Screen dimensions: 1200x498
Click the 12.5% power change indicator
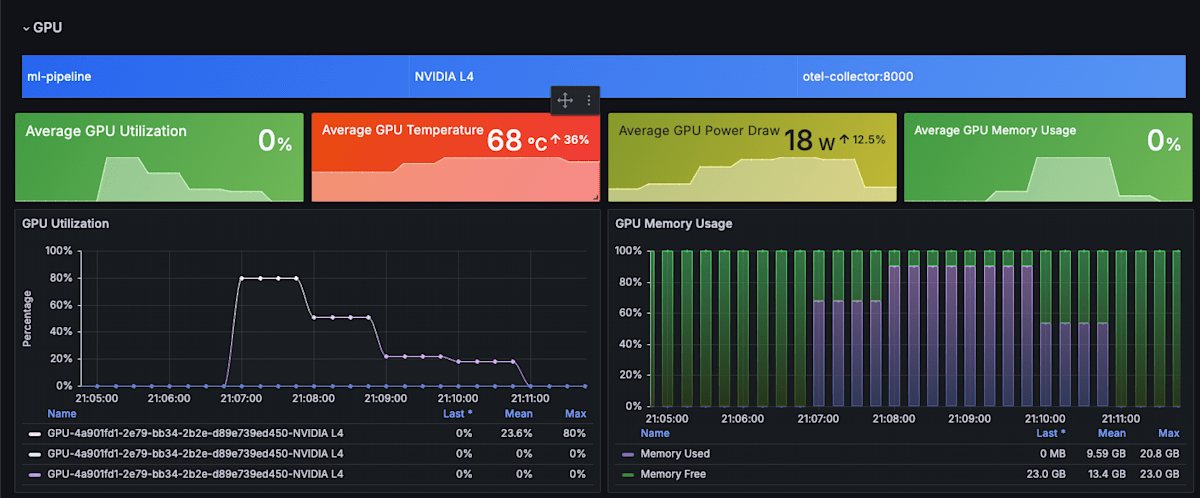(x=863, y=140)
